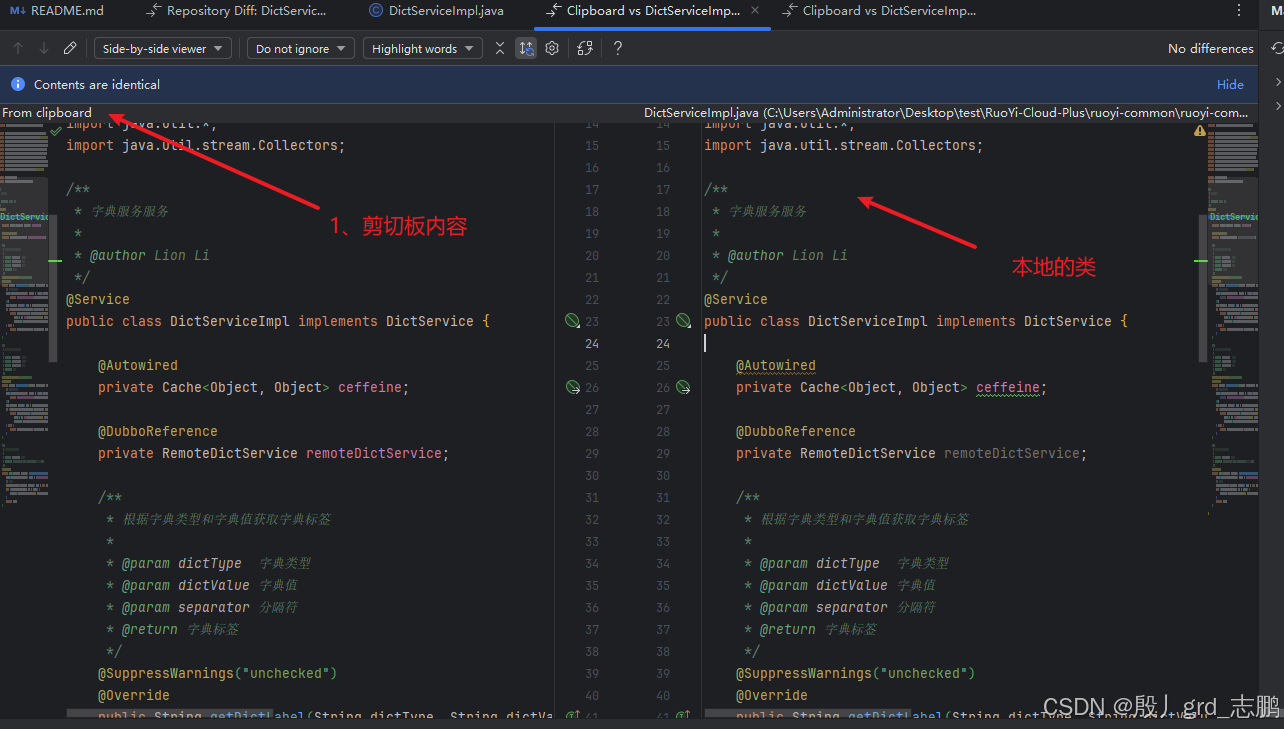Click ceffeine field in clipboard pane
The height and width of the screenshot is (729, 1284).
[370, 387]
